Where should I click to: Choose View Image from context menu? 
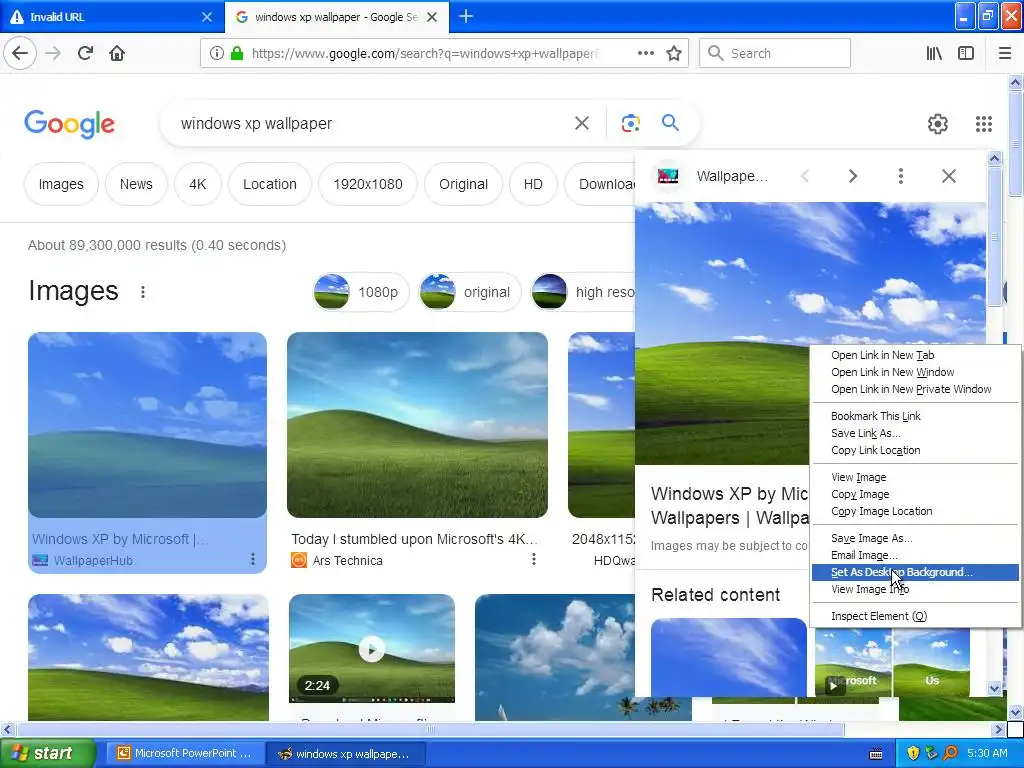[915, 477]
